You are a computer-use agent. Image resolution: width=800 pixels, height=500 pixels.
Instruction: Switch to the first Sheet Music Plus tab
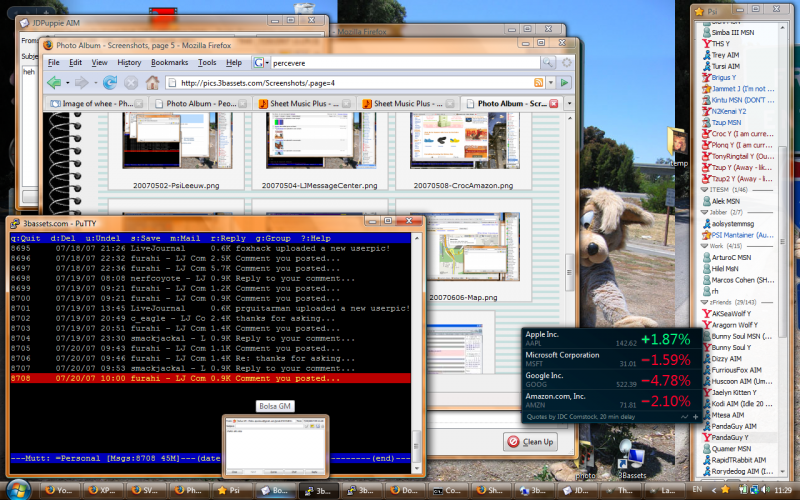[x=302, y=103]
